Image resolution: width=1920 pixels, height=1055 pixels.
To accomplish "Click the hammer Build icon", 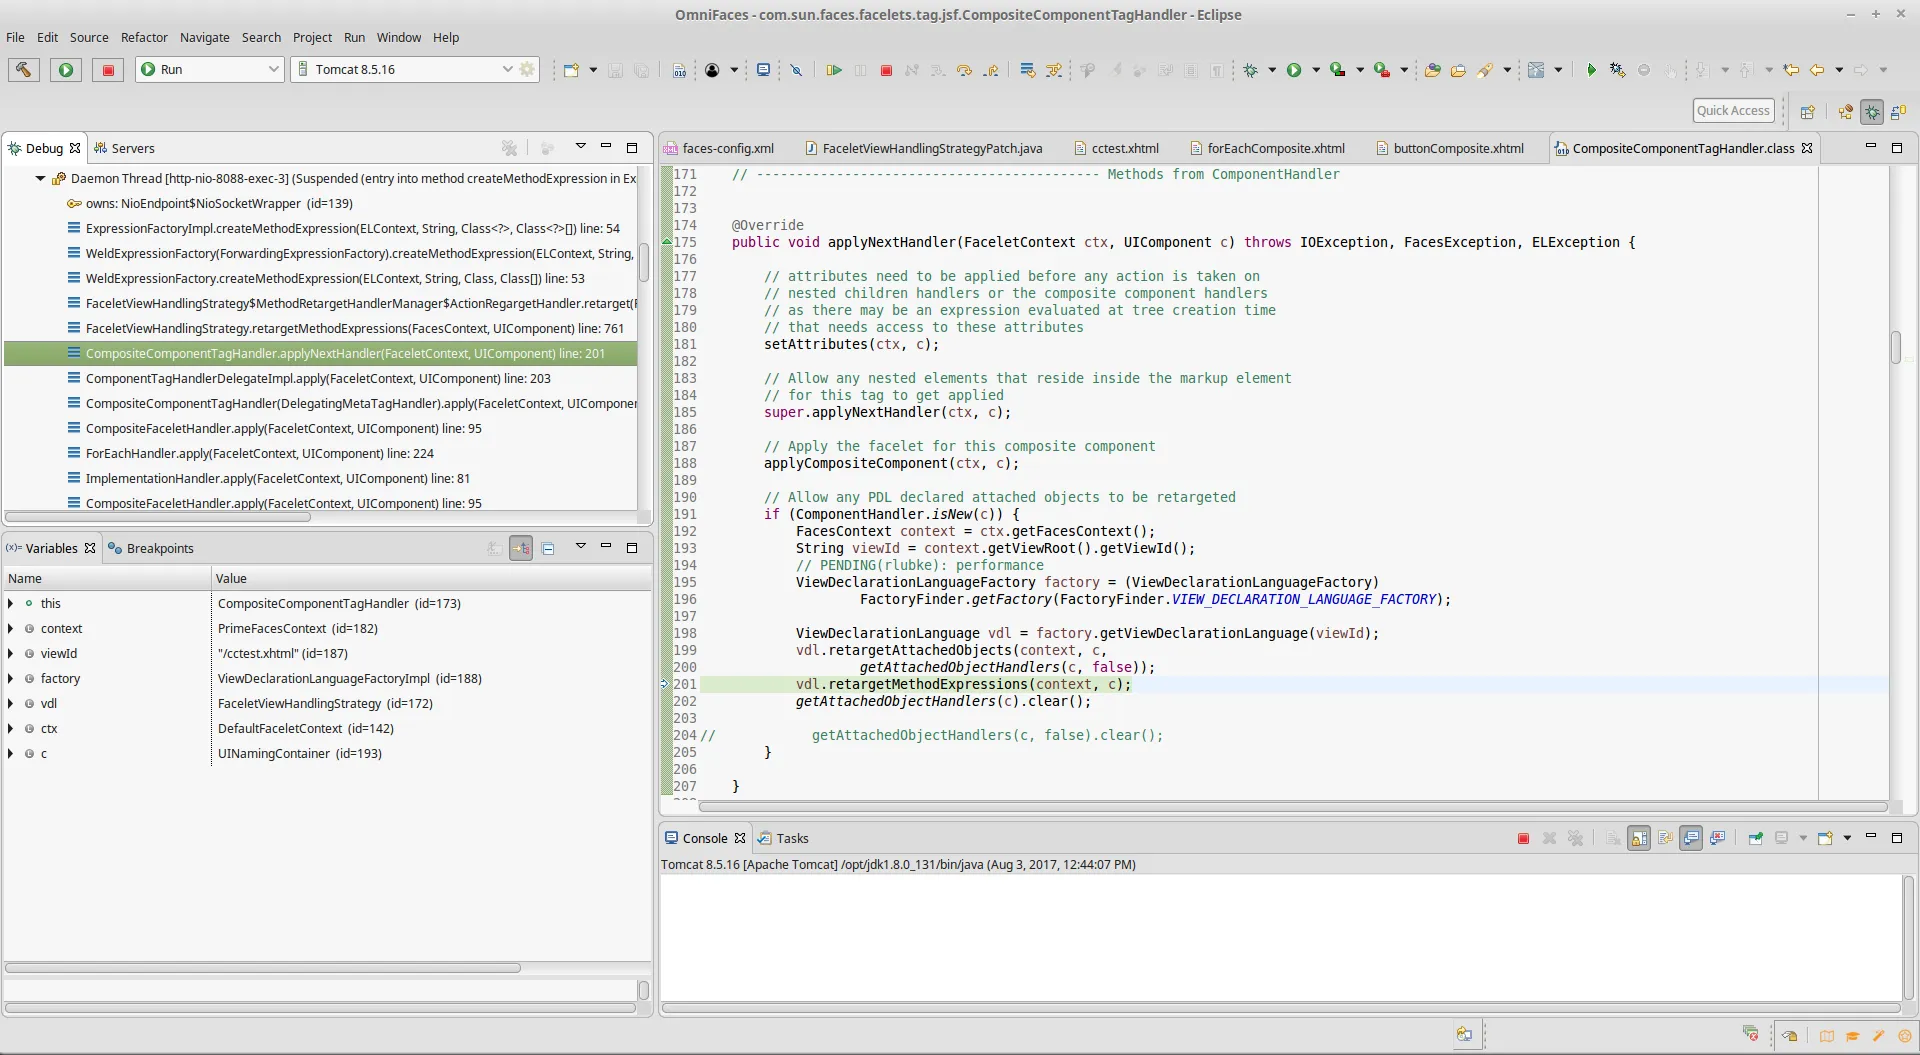I will point(23,69).
